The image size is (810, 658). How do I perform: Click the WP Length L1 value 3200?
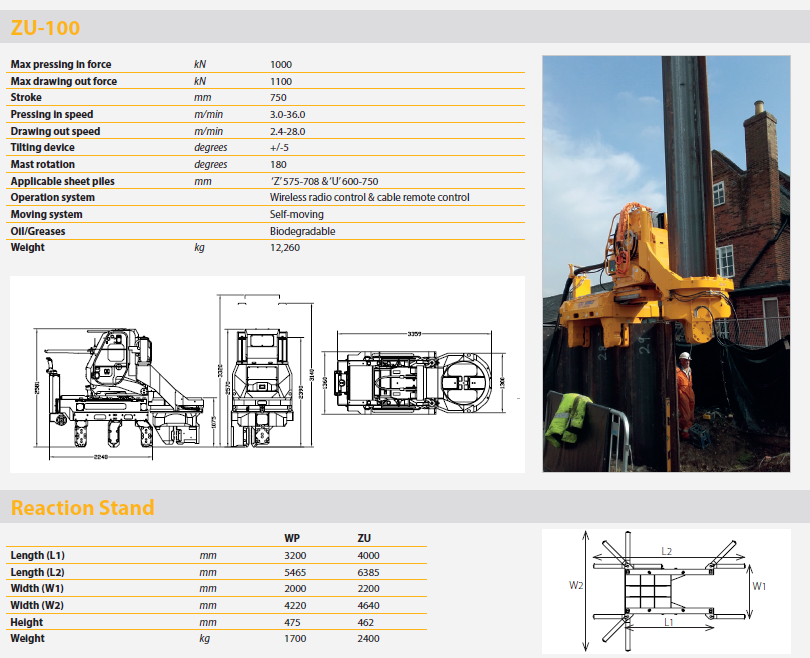tap(295, 556)
